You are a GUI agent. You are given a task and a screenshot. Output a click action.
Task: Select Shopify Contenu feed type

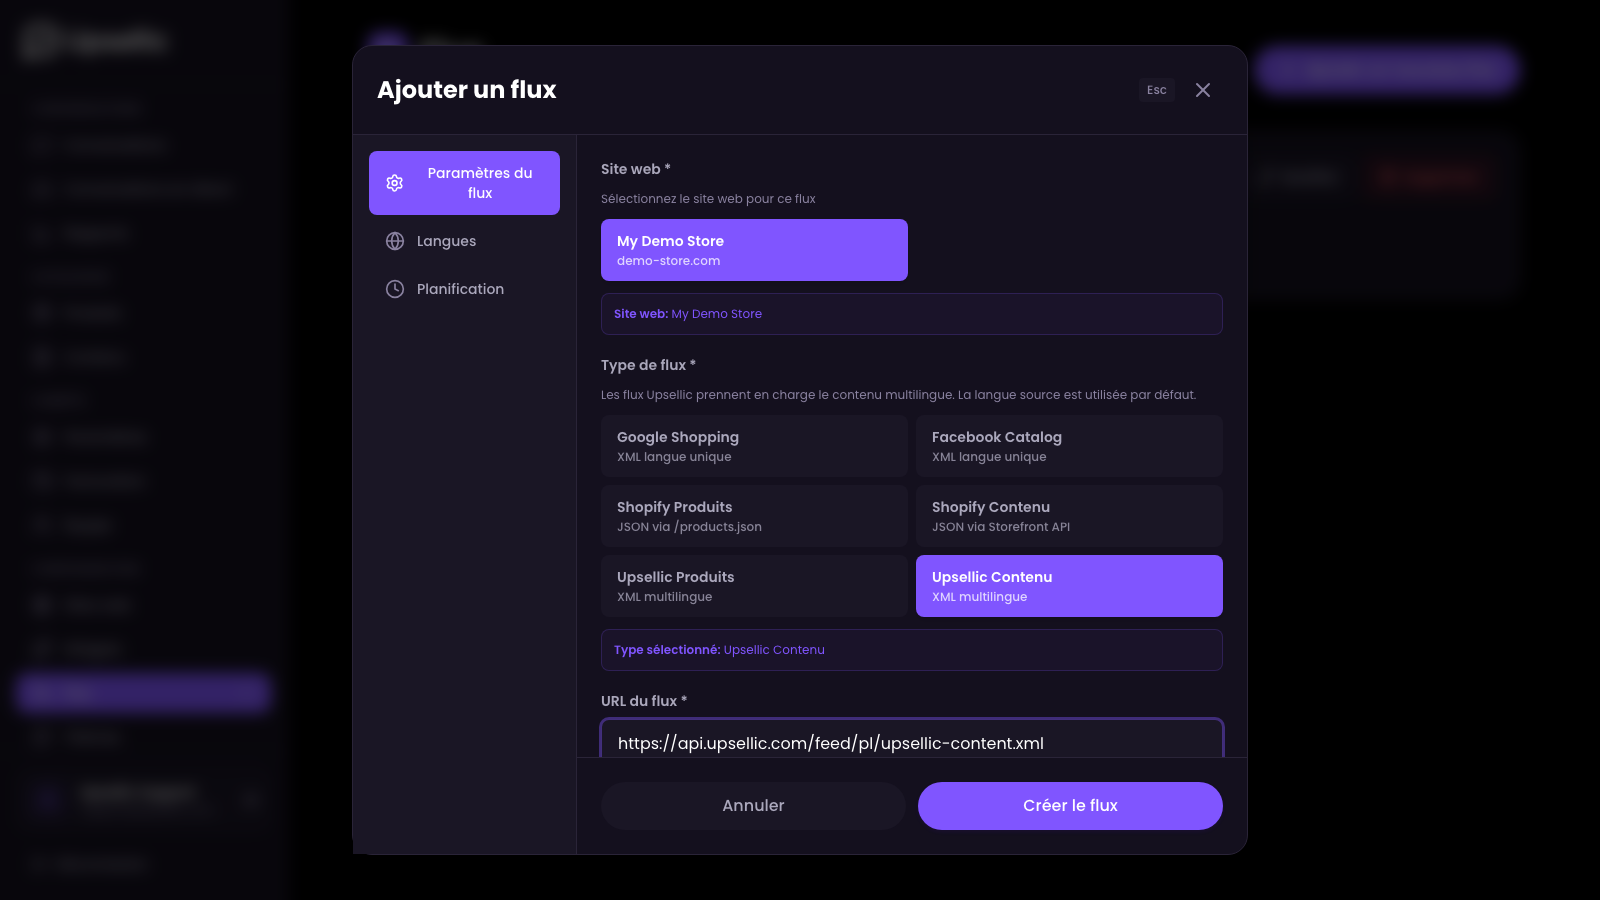1069,516
